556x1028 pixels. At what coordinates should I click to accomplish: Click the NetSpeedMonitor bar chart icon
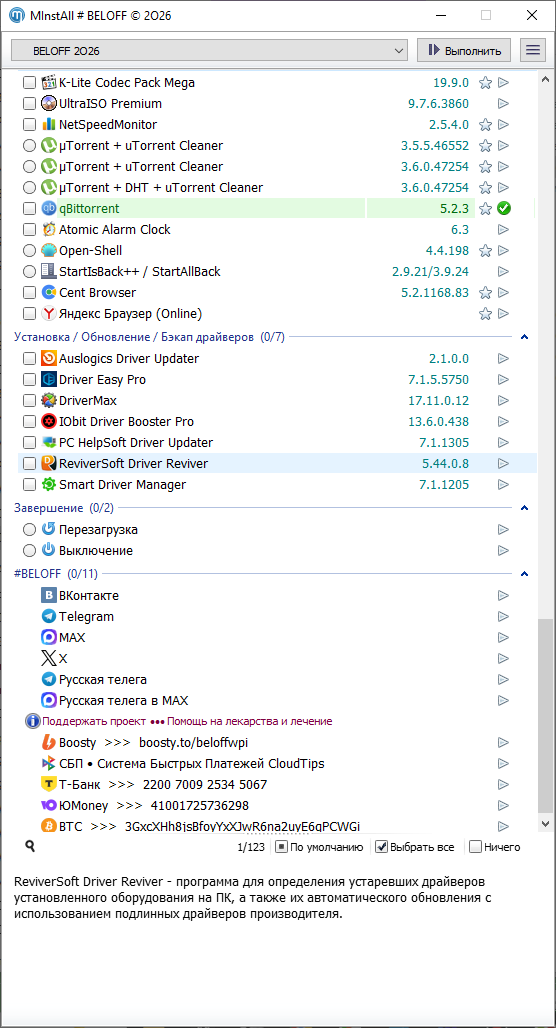pos(49,125)
